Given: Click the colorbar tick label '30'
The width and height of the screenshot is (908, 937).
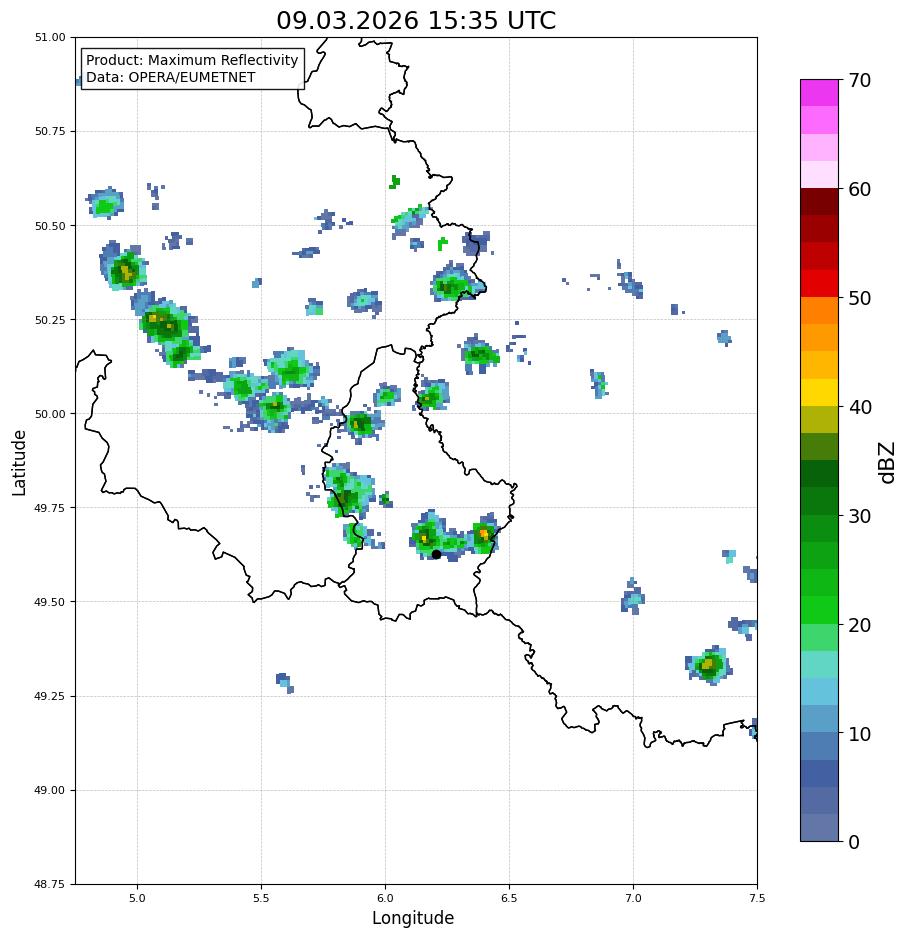Looking at the screenshot, I should point(860,516).
